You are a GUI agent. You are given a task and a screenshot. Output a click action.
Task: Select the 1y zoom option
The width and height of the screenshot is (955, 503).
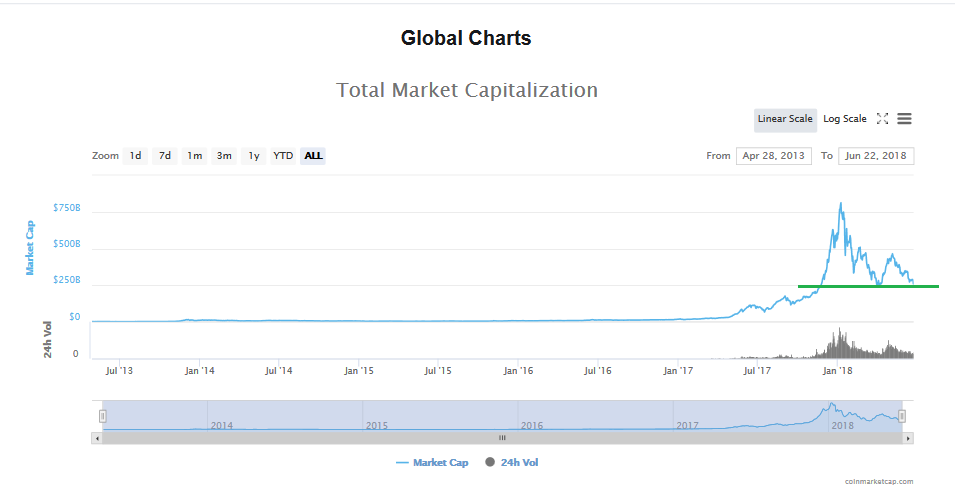(x=254, y=156)
